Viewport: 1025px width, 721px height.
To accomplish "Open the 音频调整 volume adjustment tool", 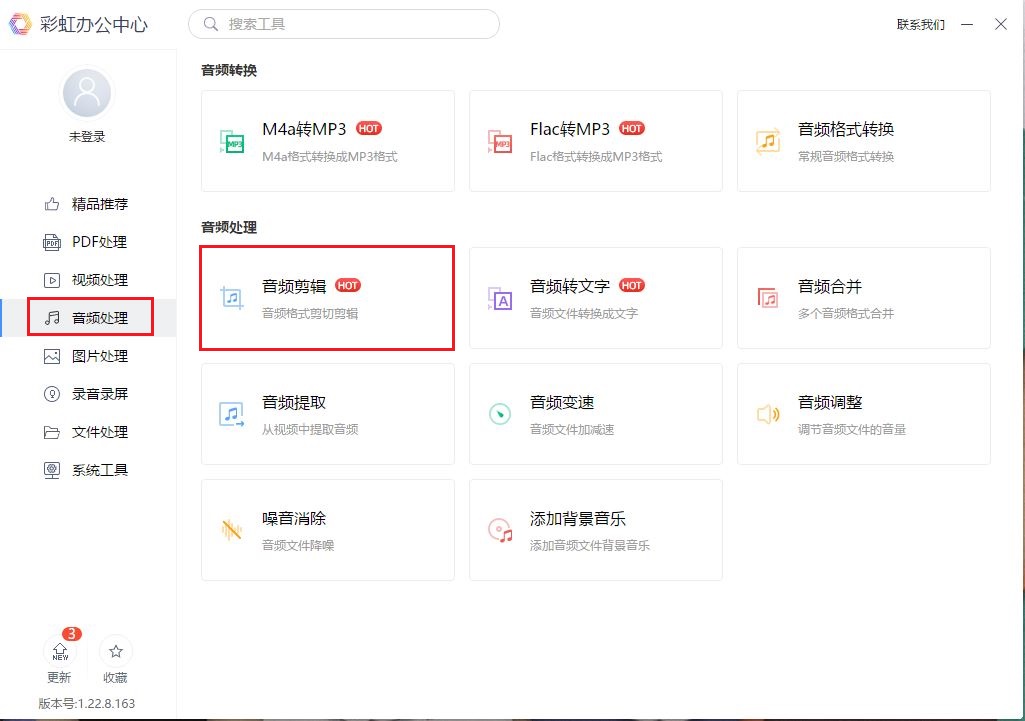I will [863, 413].
